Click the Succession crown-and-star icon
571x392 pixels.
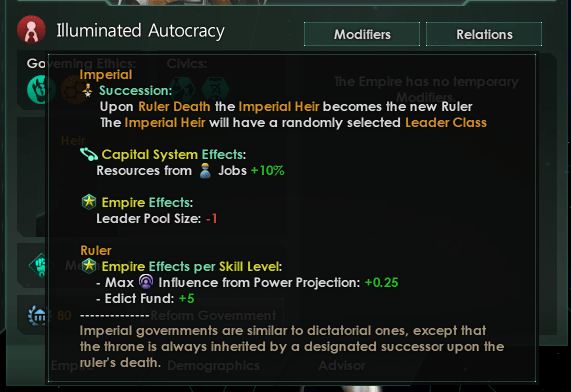pos(88,90)
